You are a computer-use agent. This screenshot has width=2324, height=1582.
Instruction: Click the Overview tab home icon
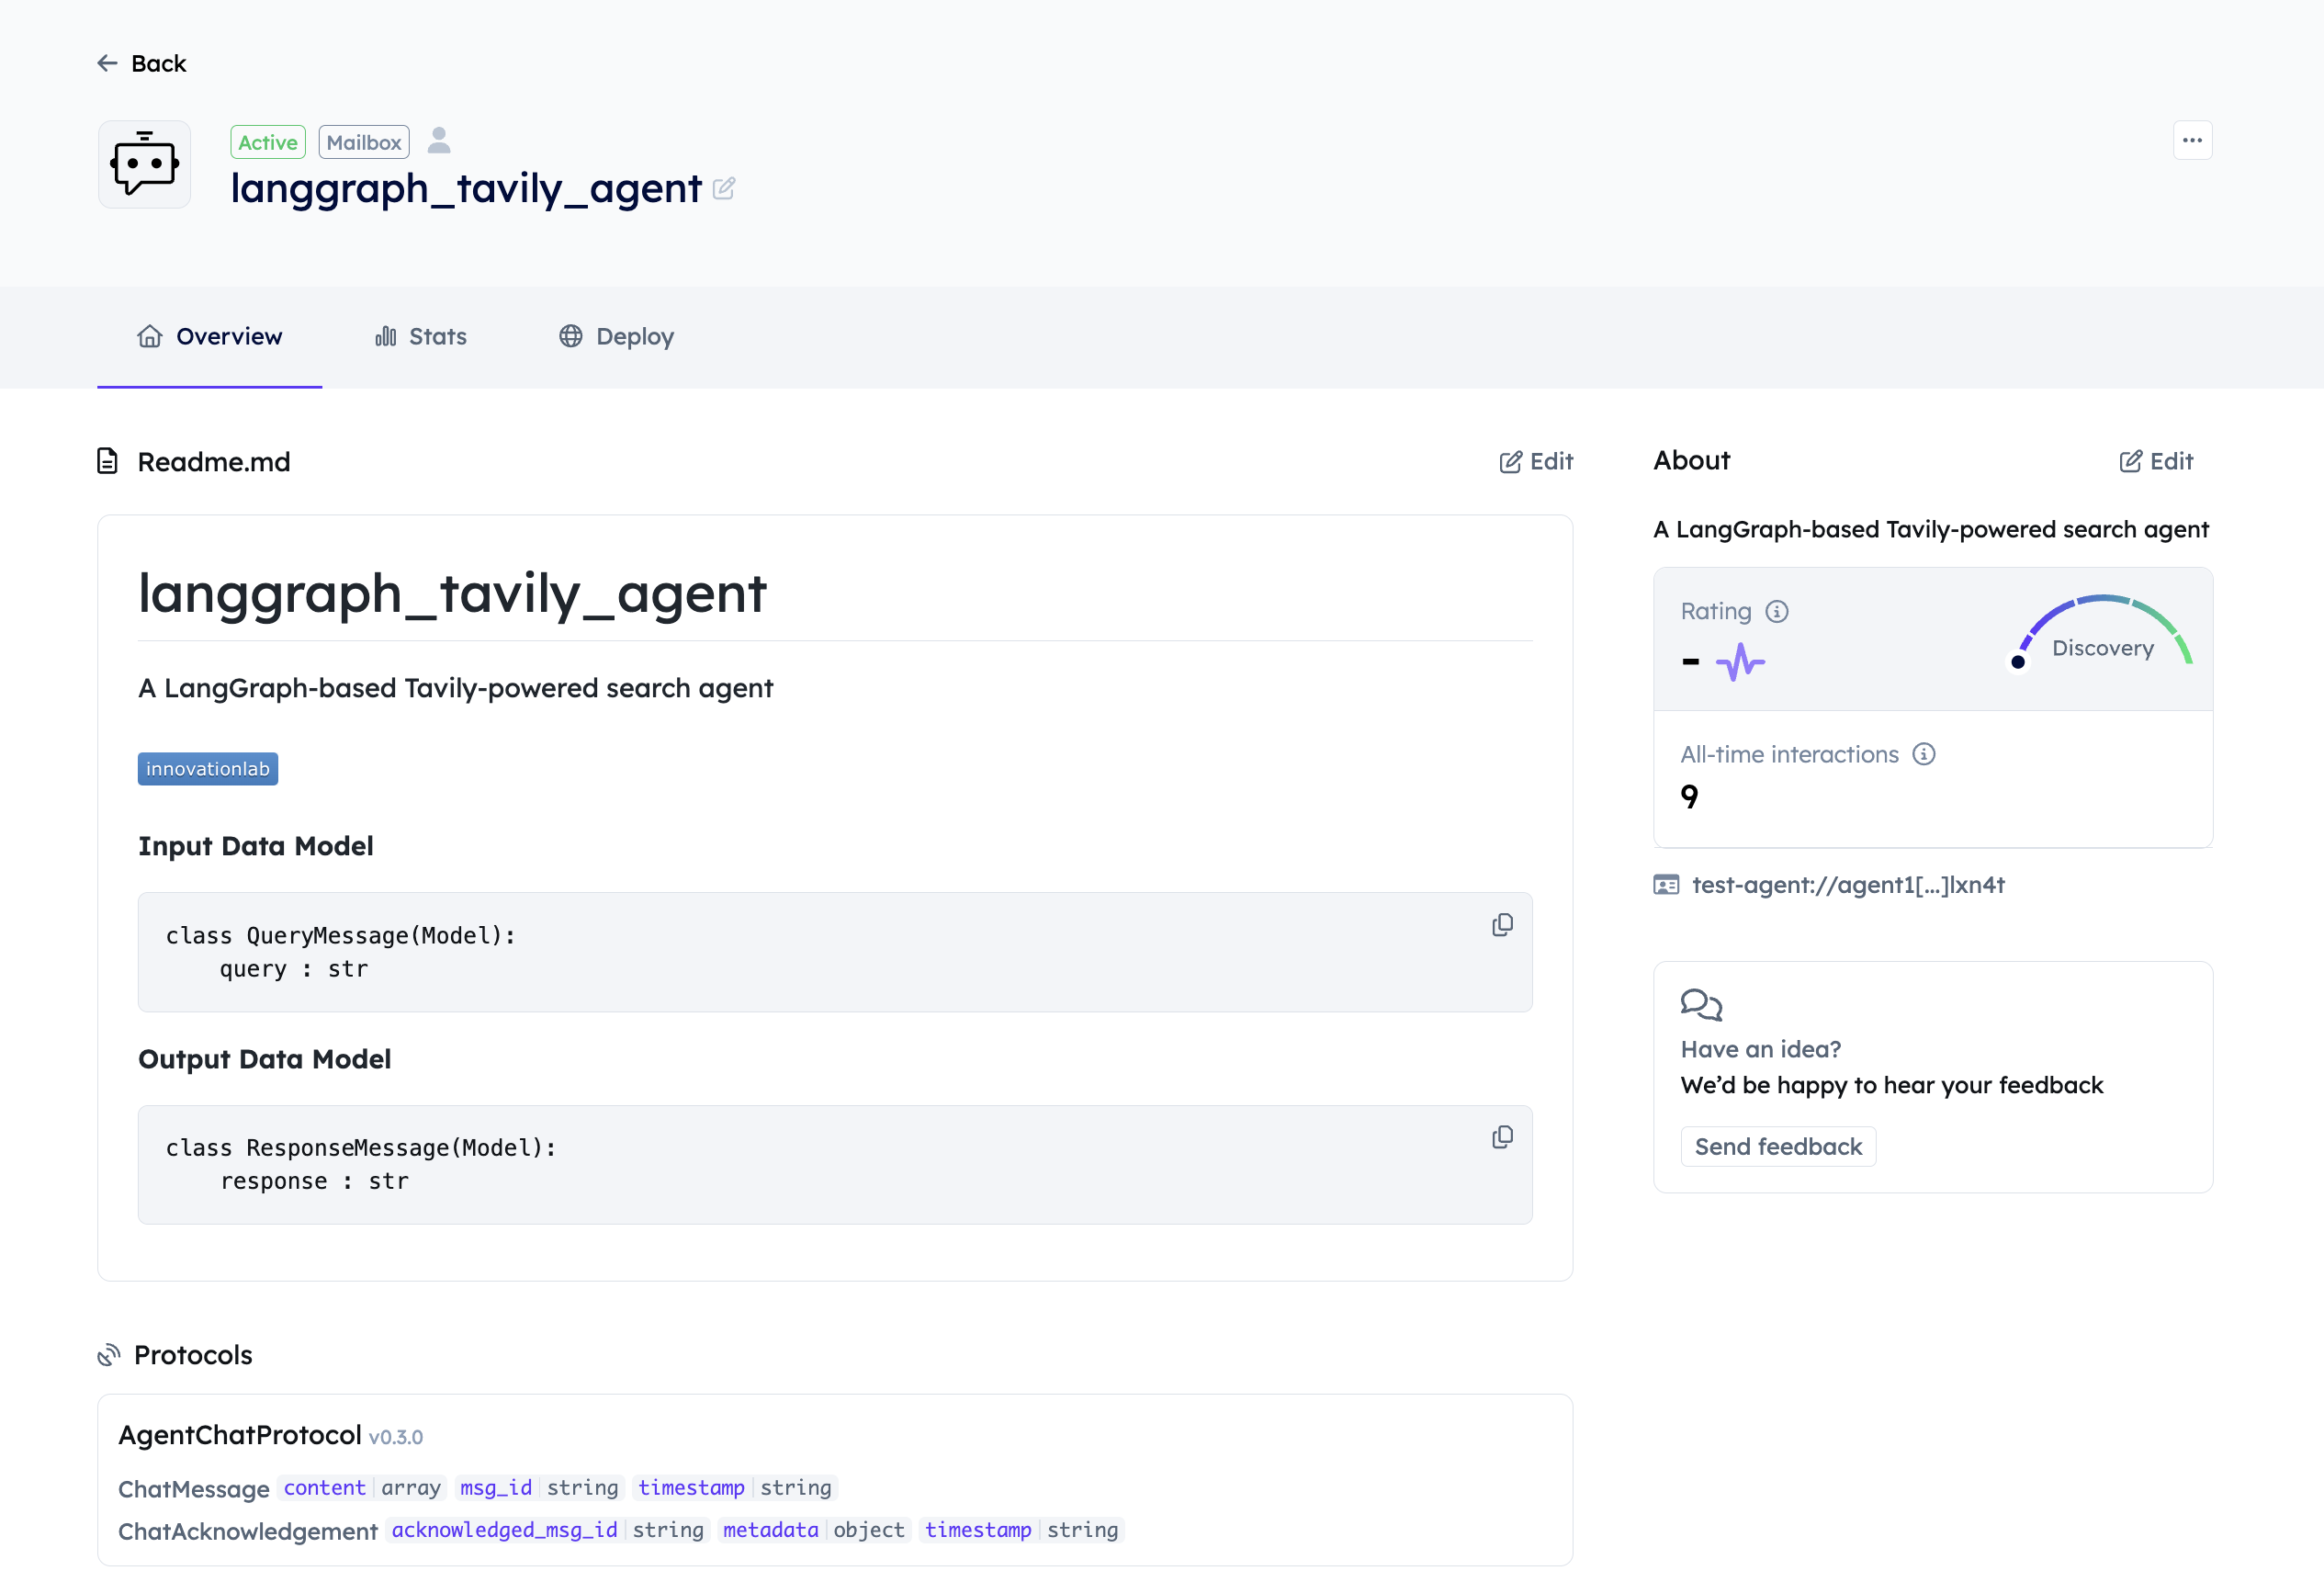150,336
